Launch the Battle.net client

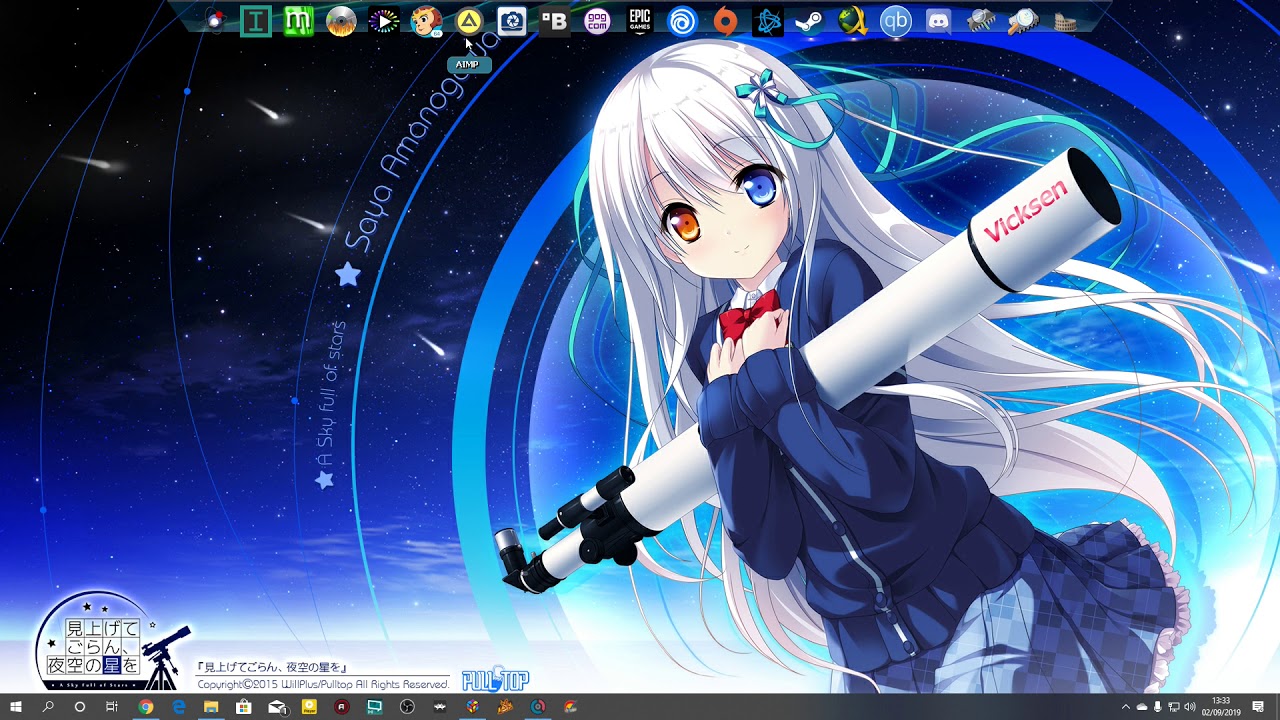pyautogui.click(x=768, y=20)
